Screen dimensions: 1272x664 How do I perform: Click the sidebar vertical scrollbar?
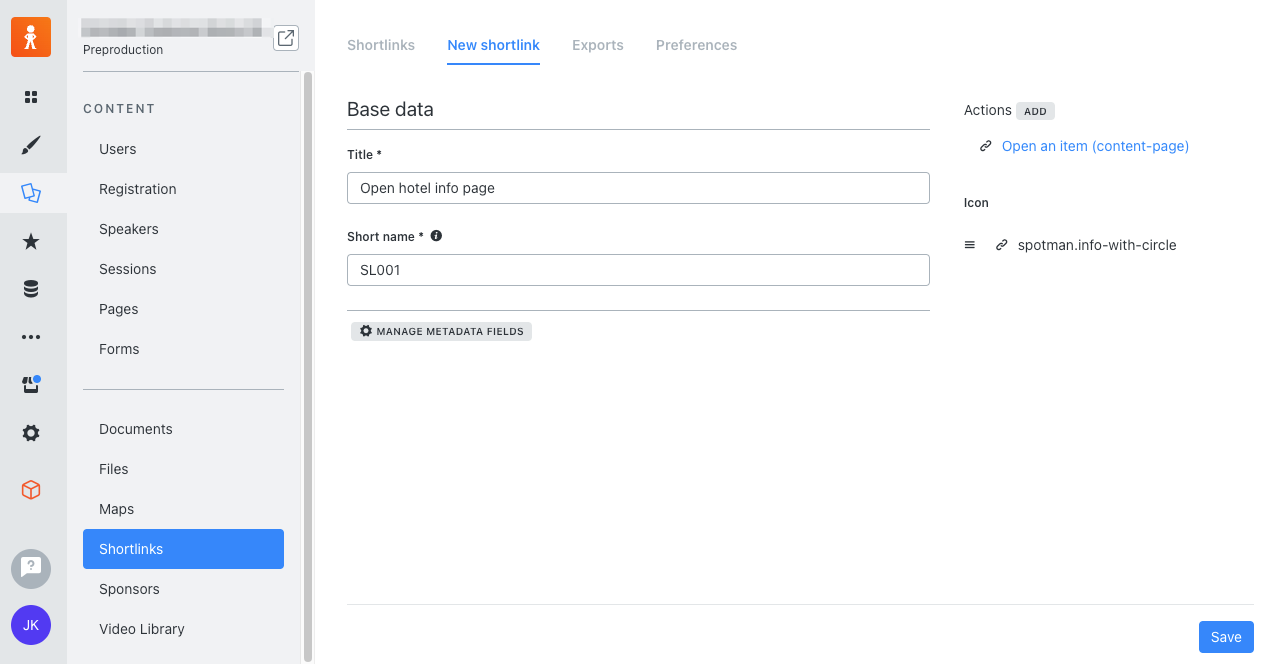click(x=308, y=366)
